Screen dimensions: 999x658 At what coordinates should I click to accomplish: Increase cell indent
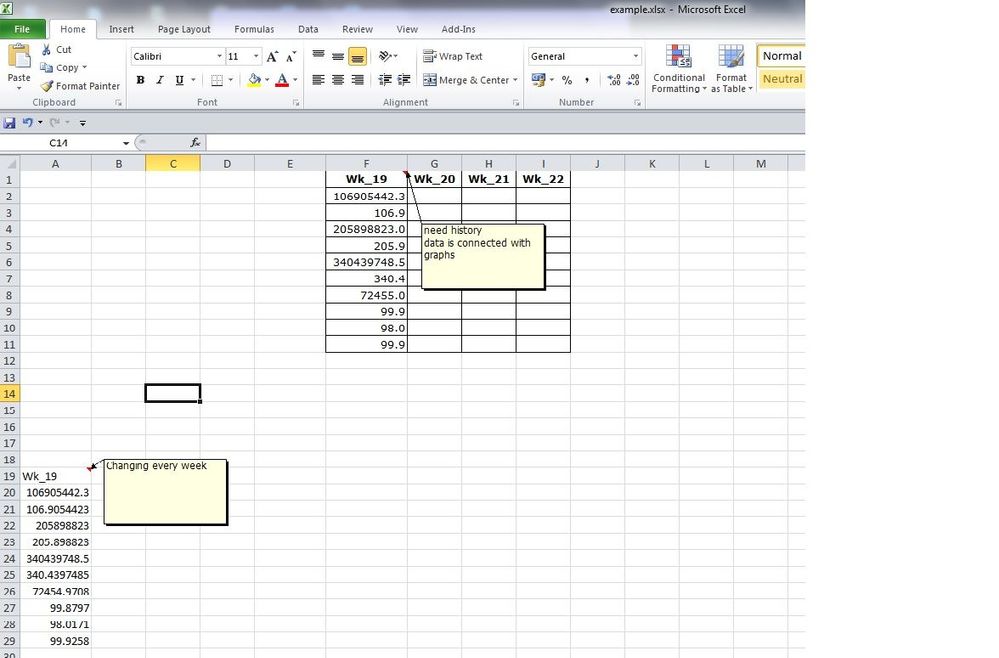pyautogui.click(x=404, y=80)
